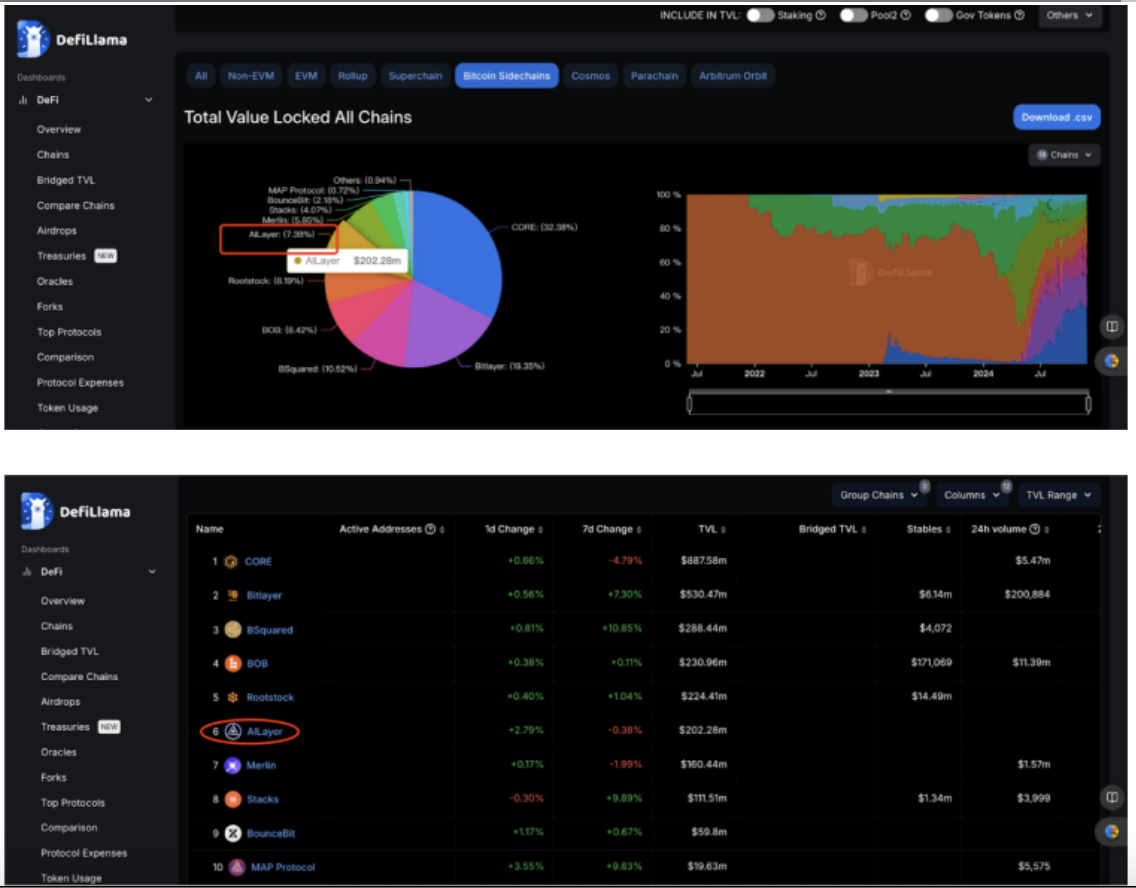This screenshot has height=888, width=1136.
Task: Sort by the 1d Change column arrows
Action: pyautogui.click(x=540, y=529)
